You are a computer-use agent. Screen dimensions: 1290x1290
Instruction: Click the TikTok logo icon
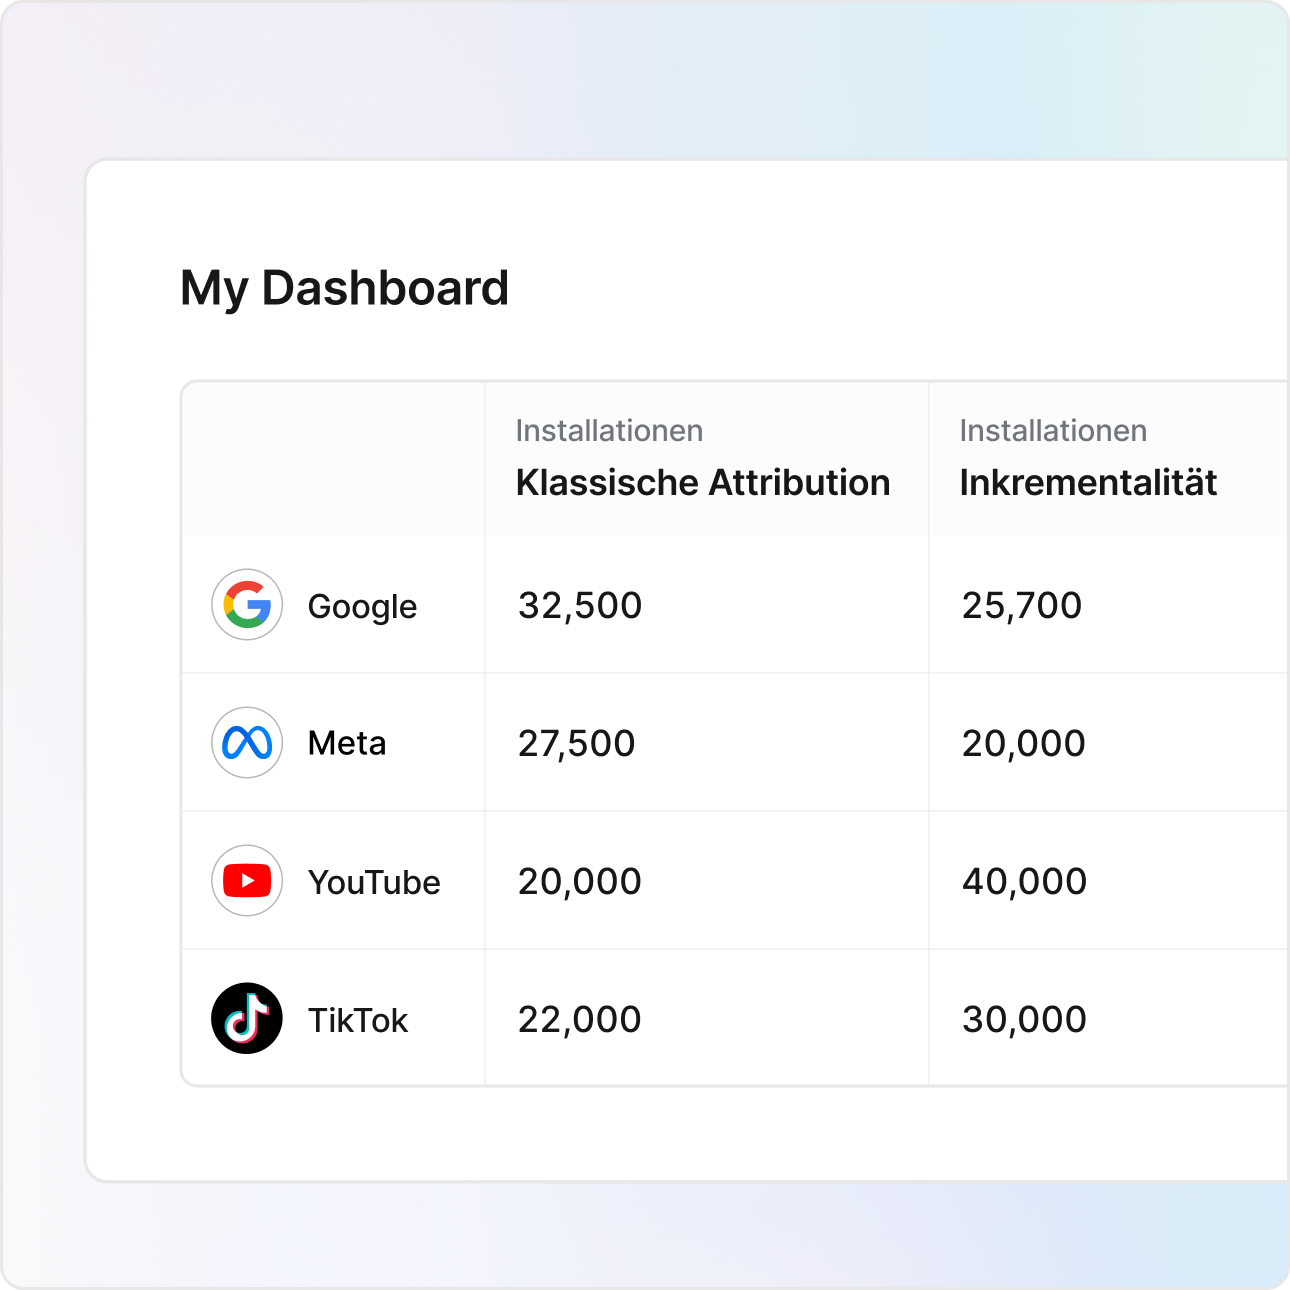[247, 1019]
